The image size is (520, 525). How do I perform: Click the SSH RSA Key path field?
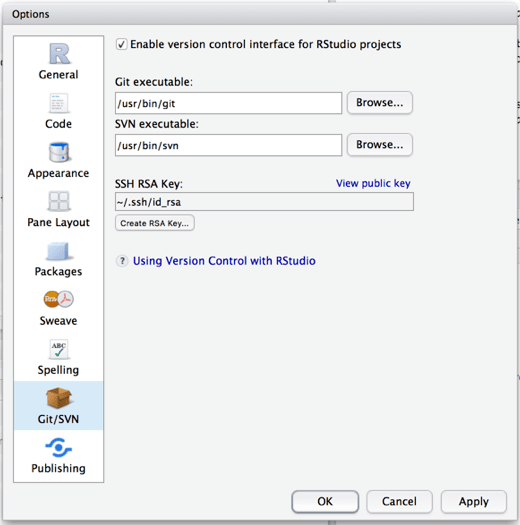tap(264, 202)
